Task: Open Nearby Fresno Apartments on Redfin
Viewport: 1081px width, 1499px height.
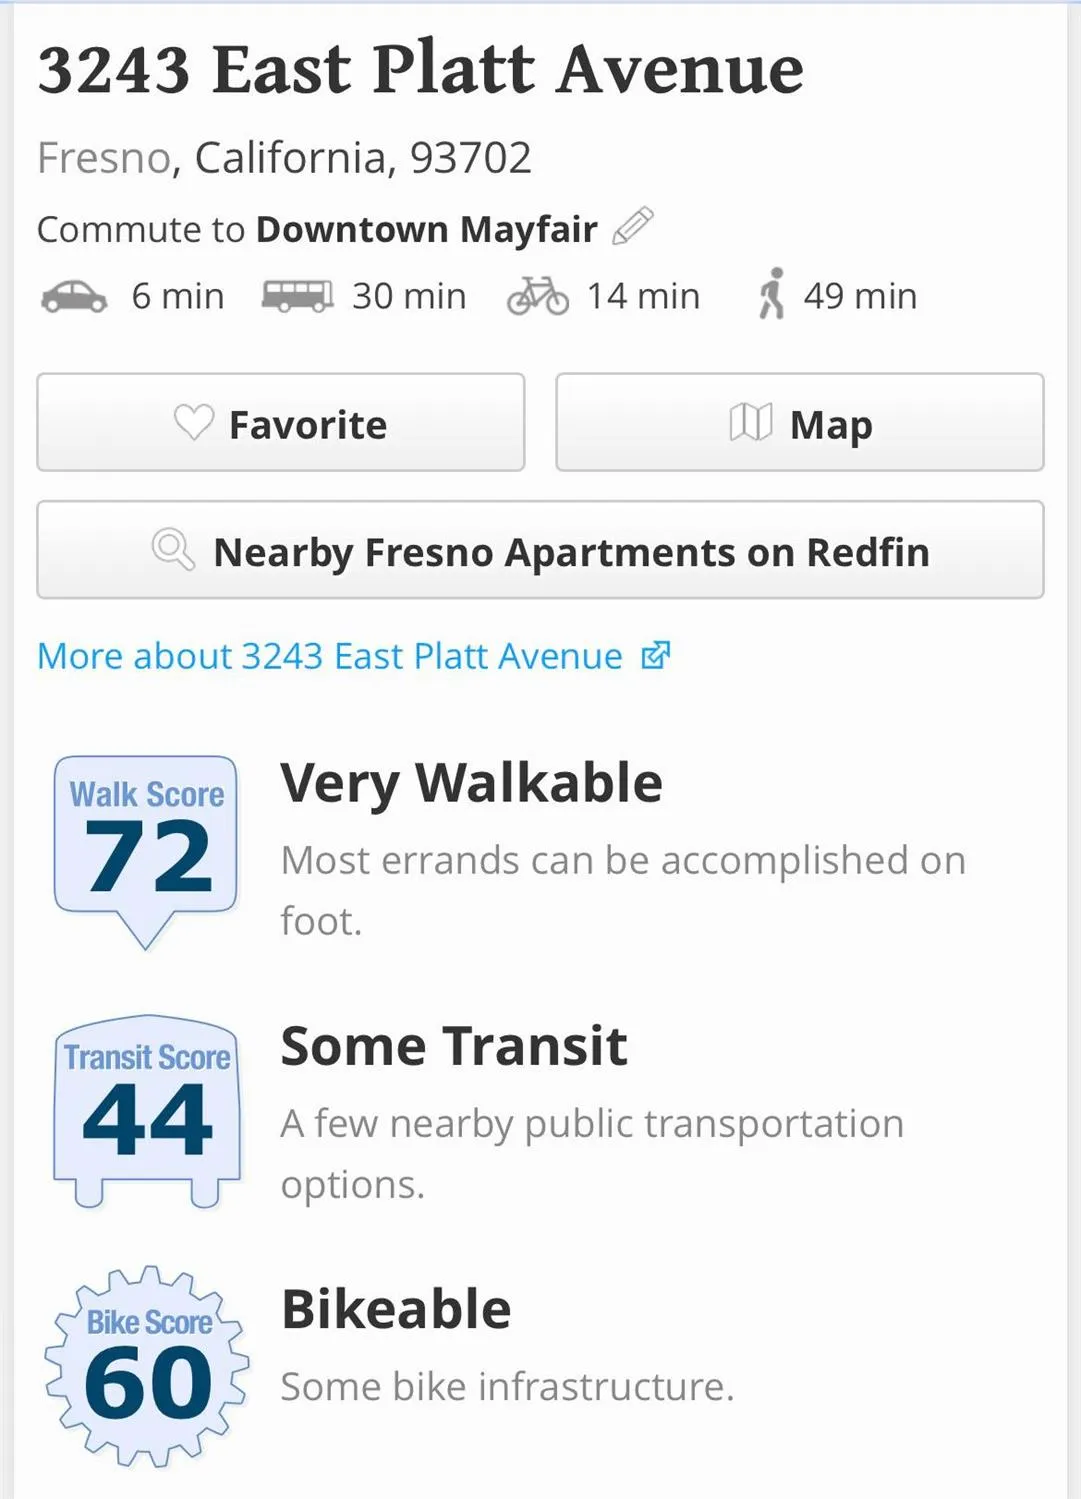Action: click(x=540, y=550)
